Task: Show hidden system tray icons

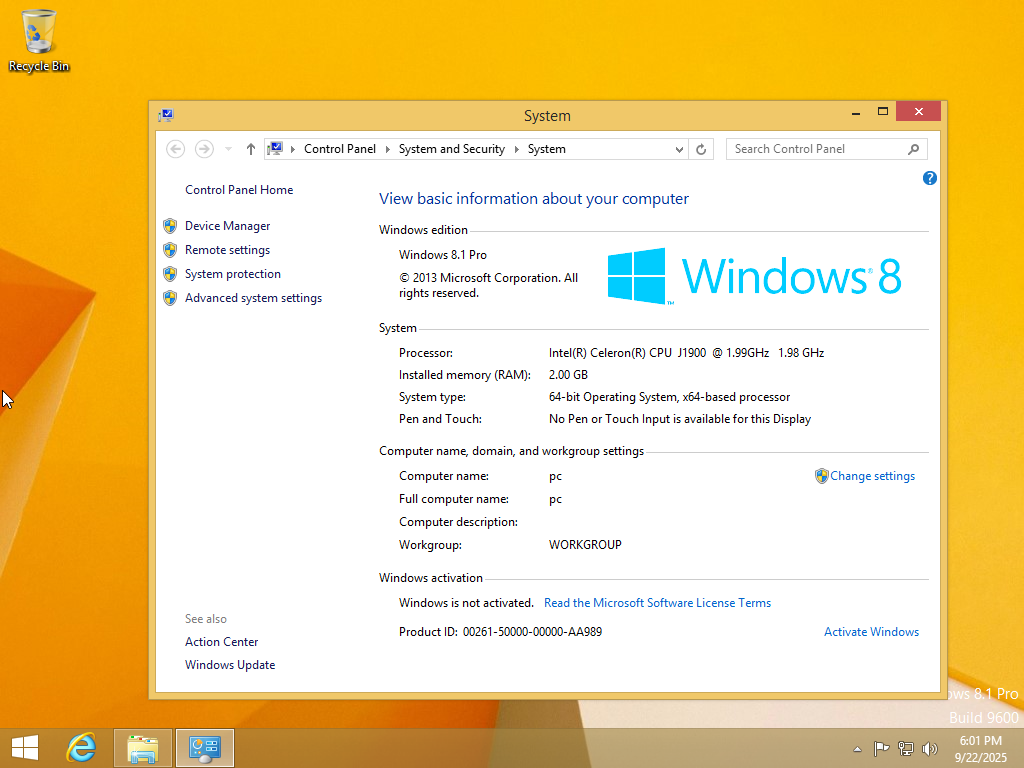Action: click(x=857, y=748)
